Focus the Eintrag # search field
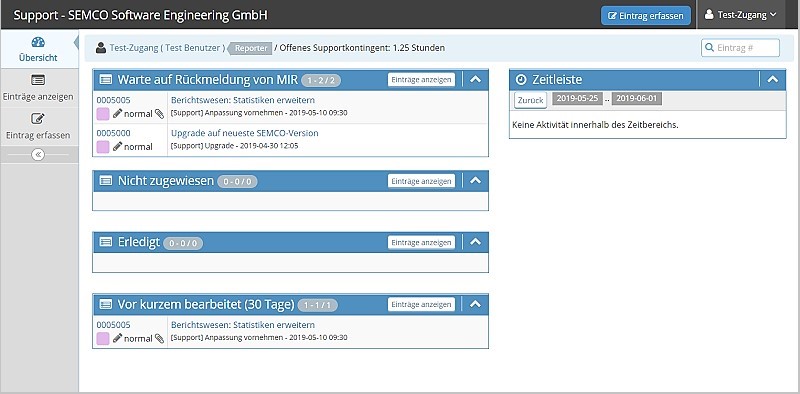The image size is (800, 394). 740,48
